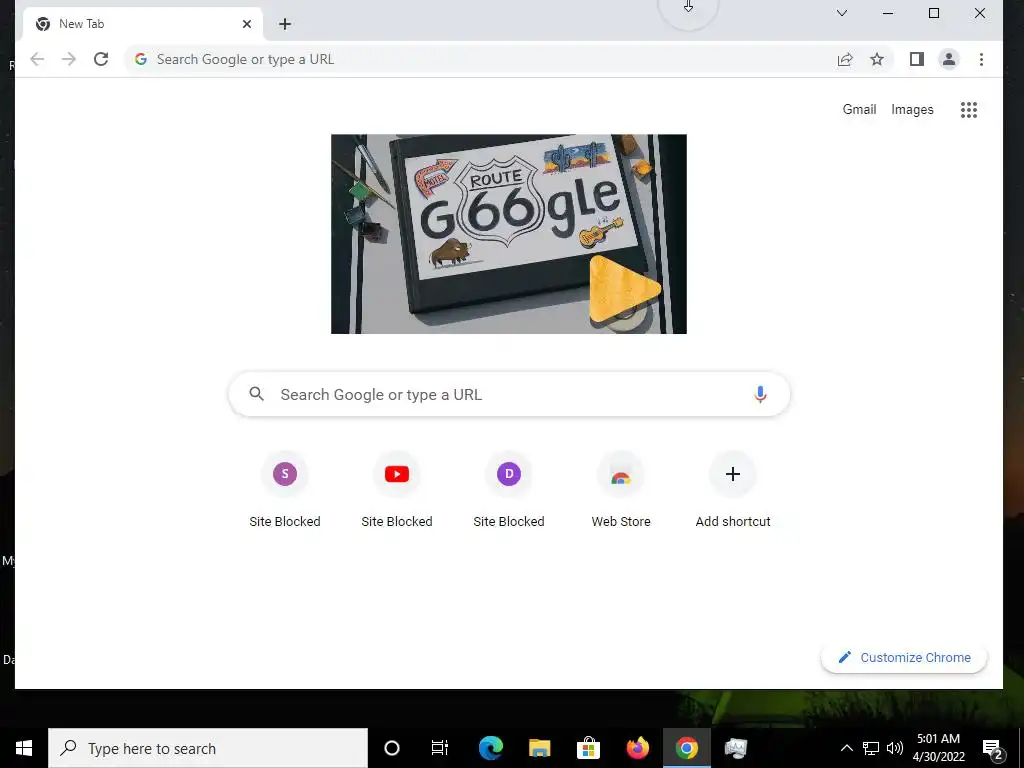Click the Chrome taskbar icon

[x=686, y=748]
